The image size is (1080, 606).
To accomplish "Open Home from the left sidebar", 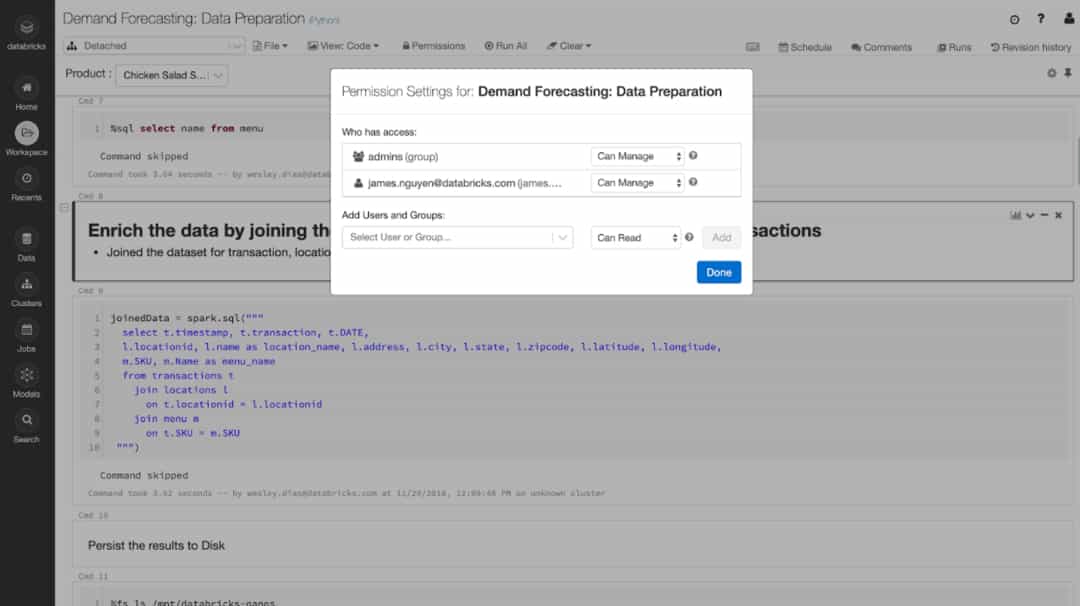I will coord(26,89).
